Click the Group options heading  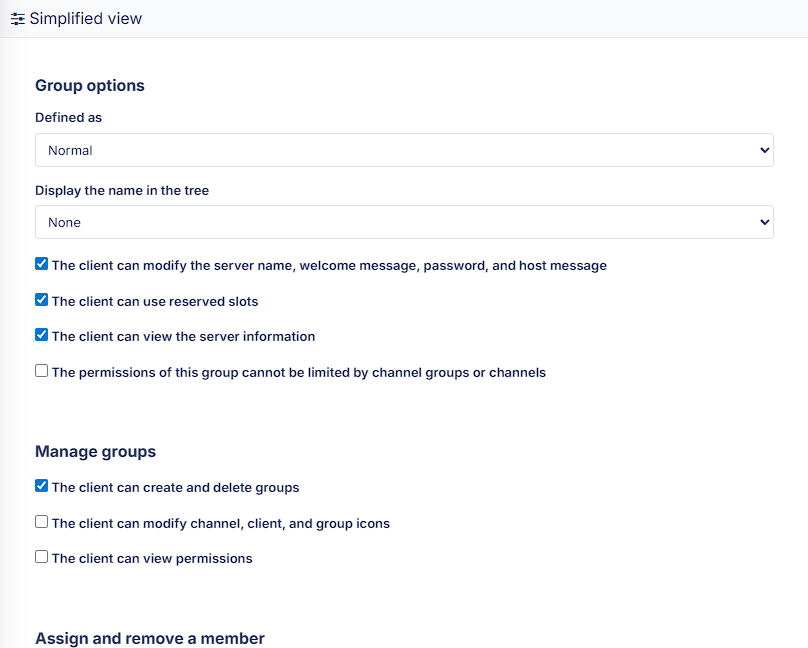[89, 85]
